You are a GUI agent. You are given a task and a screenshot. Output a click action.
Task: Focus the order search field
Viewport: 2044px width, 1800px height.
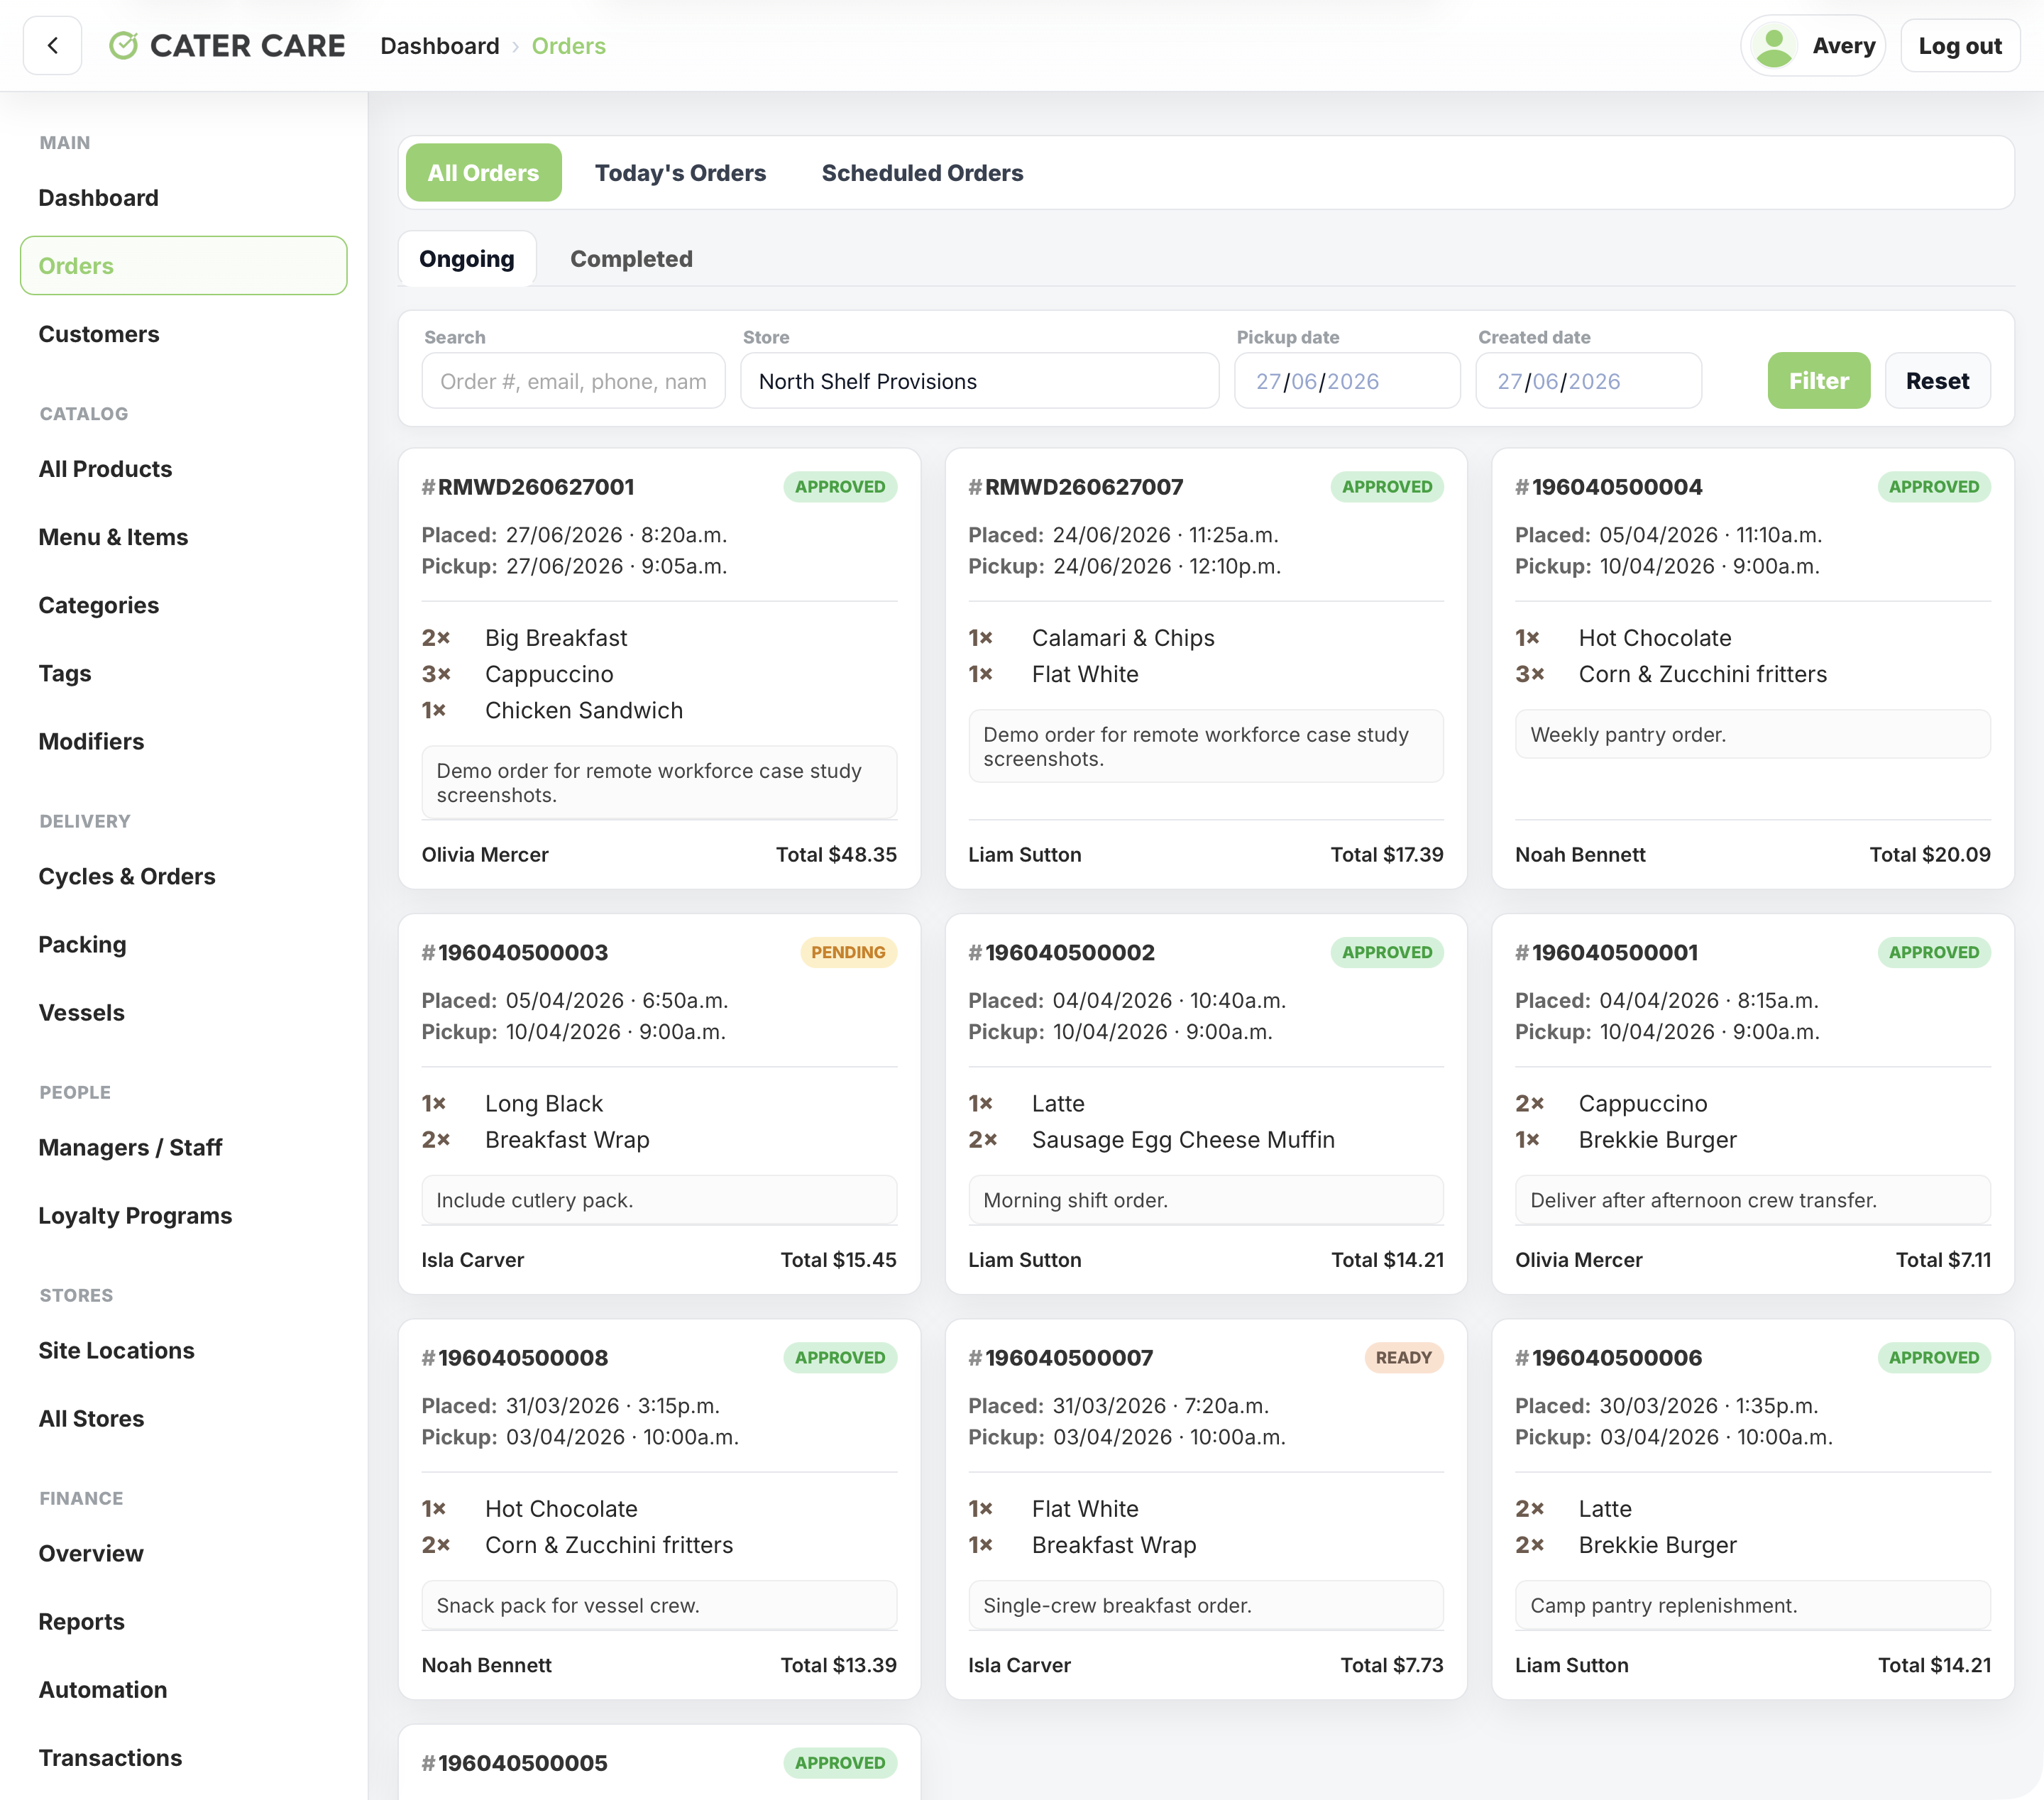click(574, 381)
